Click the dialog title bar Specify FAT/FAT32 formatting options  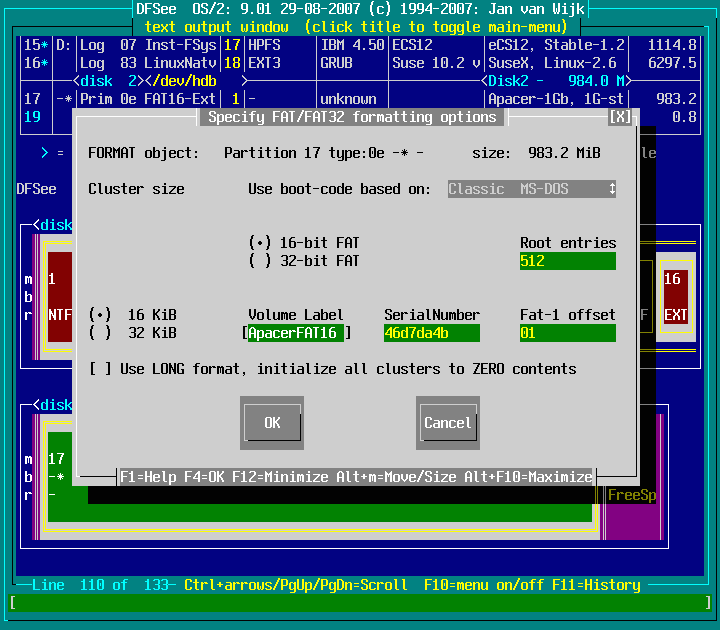pos(351,117)
